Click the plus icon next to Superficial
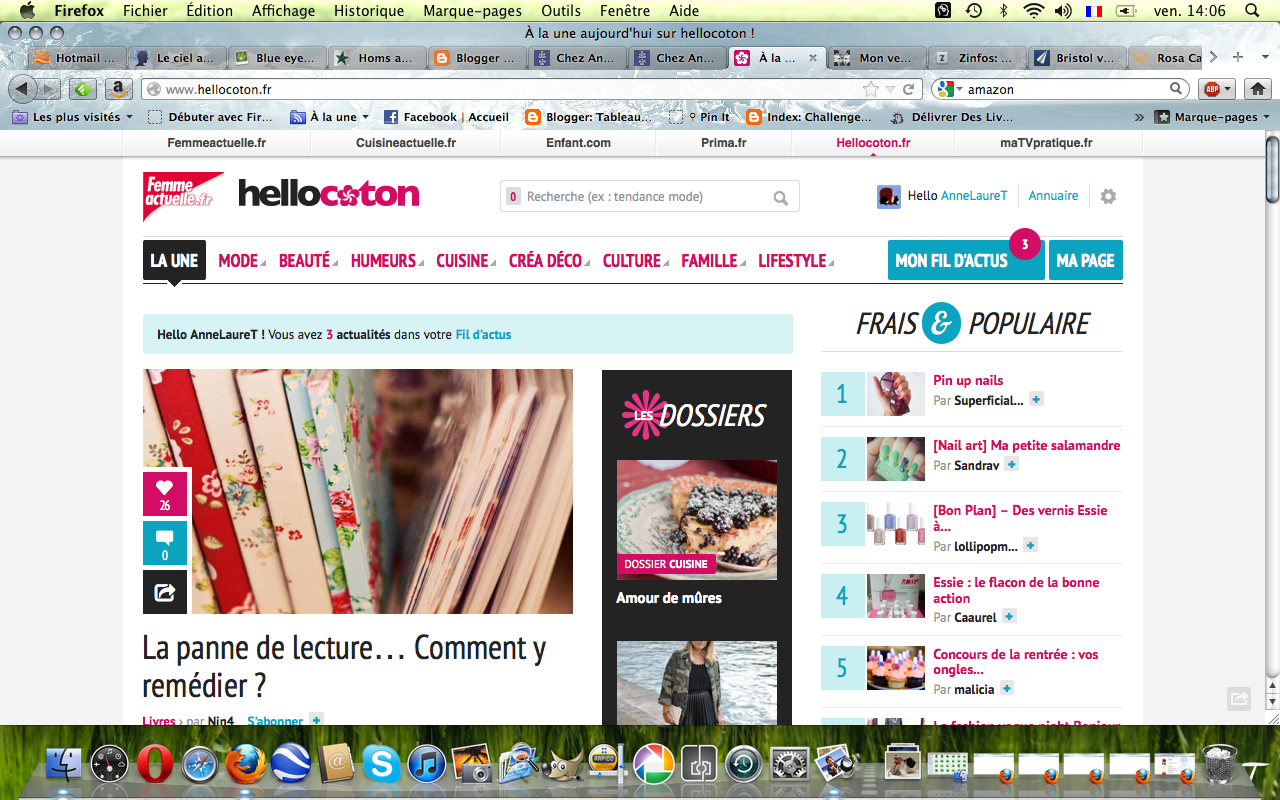Viewport: 1280px width, 800px height. [1036, 399]
